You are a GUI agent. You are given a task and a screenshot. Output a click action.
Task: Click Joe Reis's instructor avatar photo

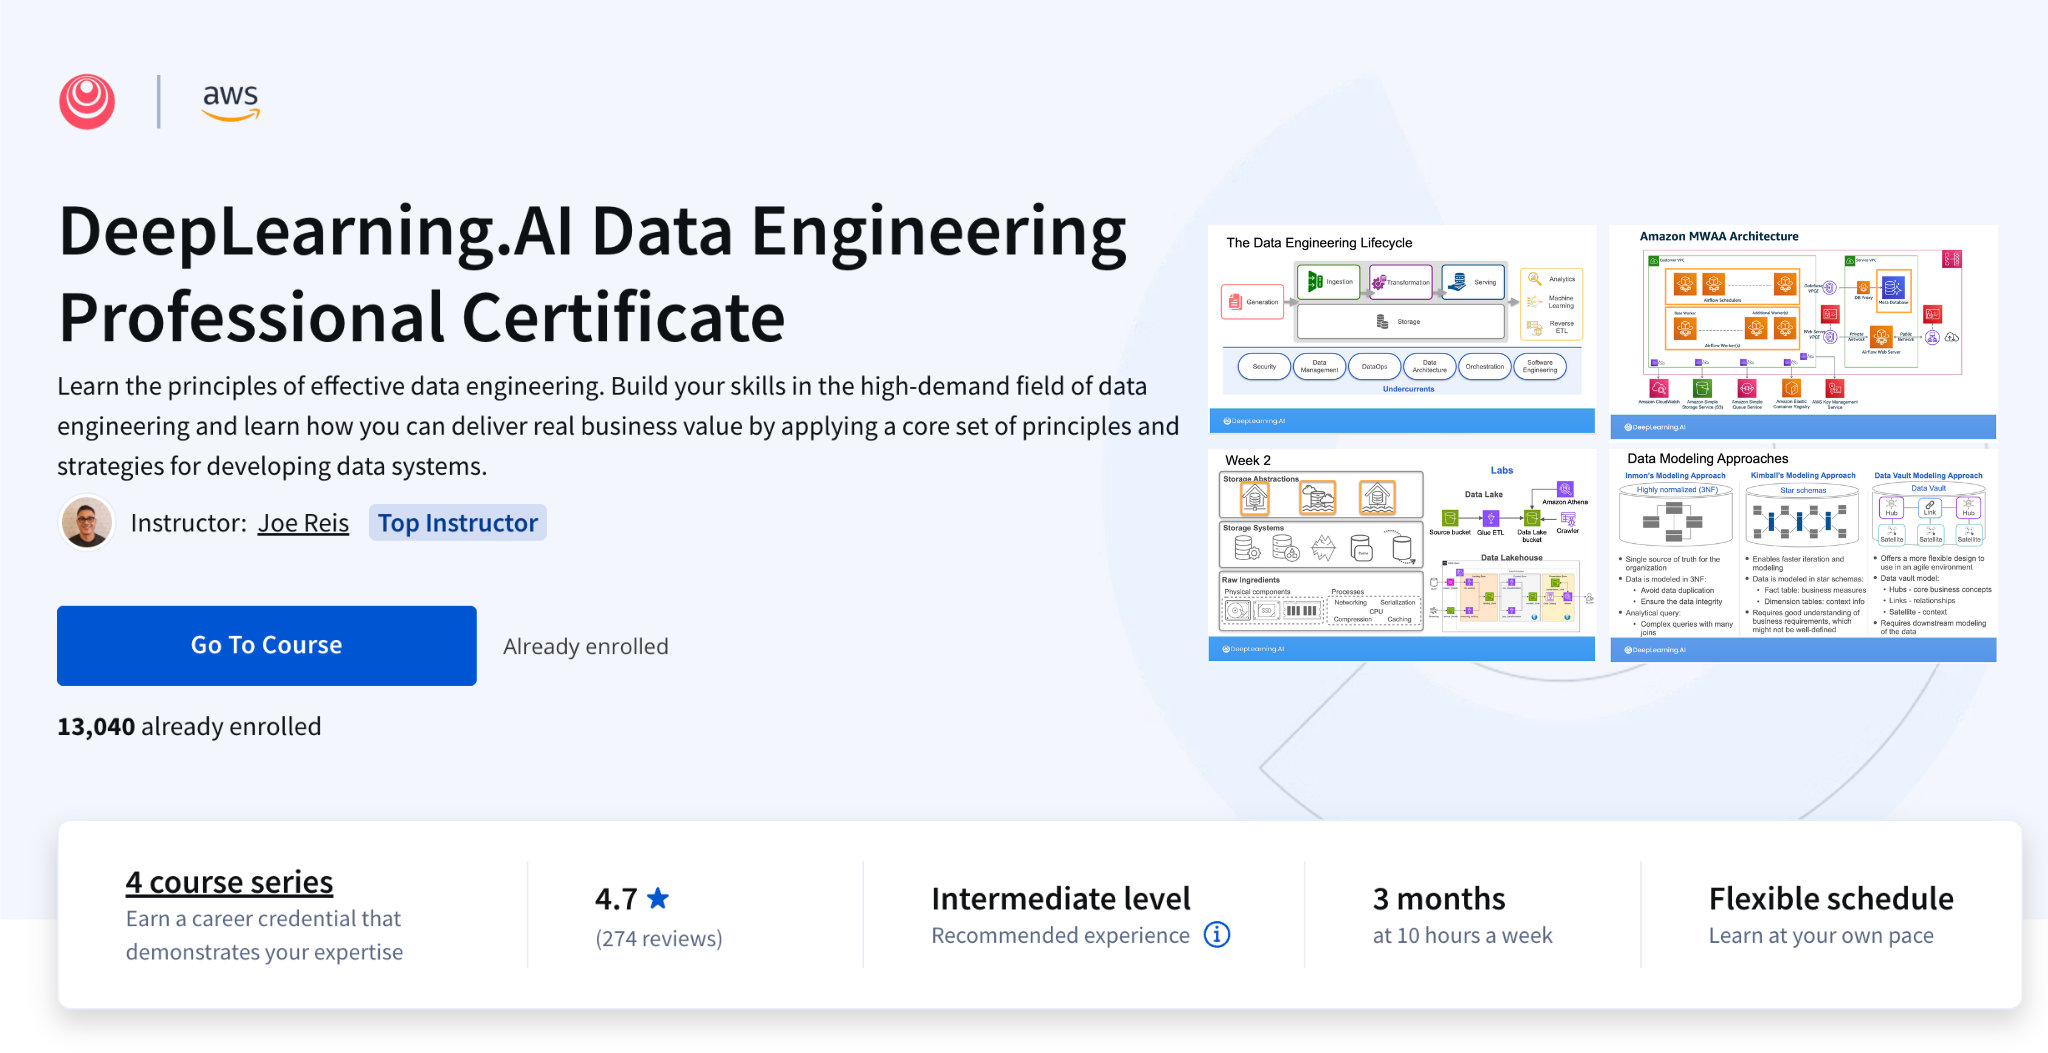tap(88, 522)
